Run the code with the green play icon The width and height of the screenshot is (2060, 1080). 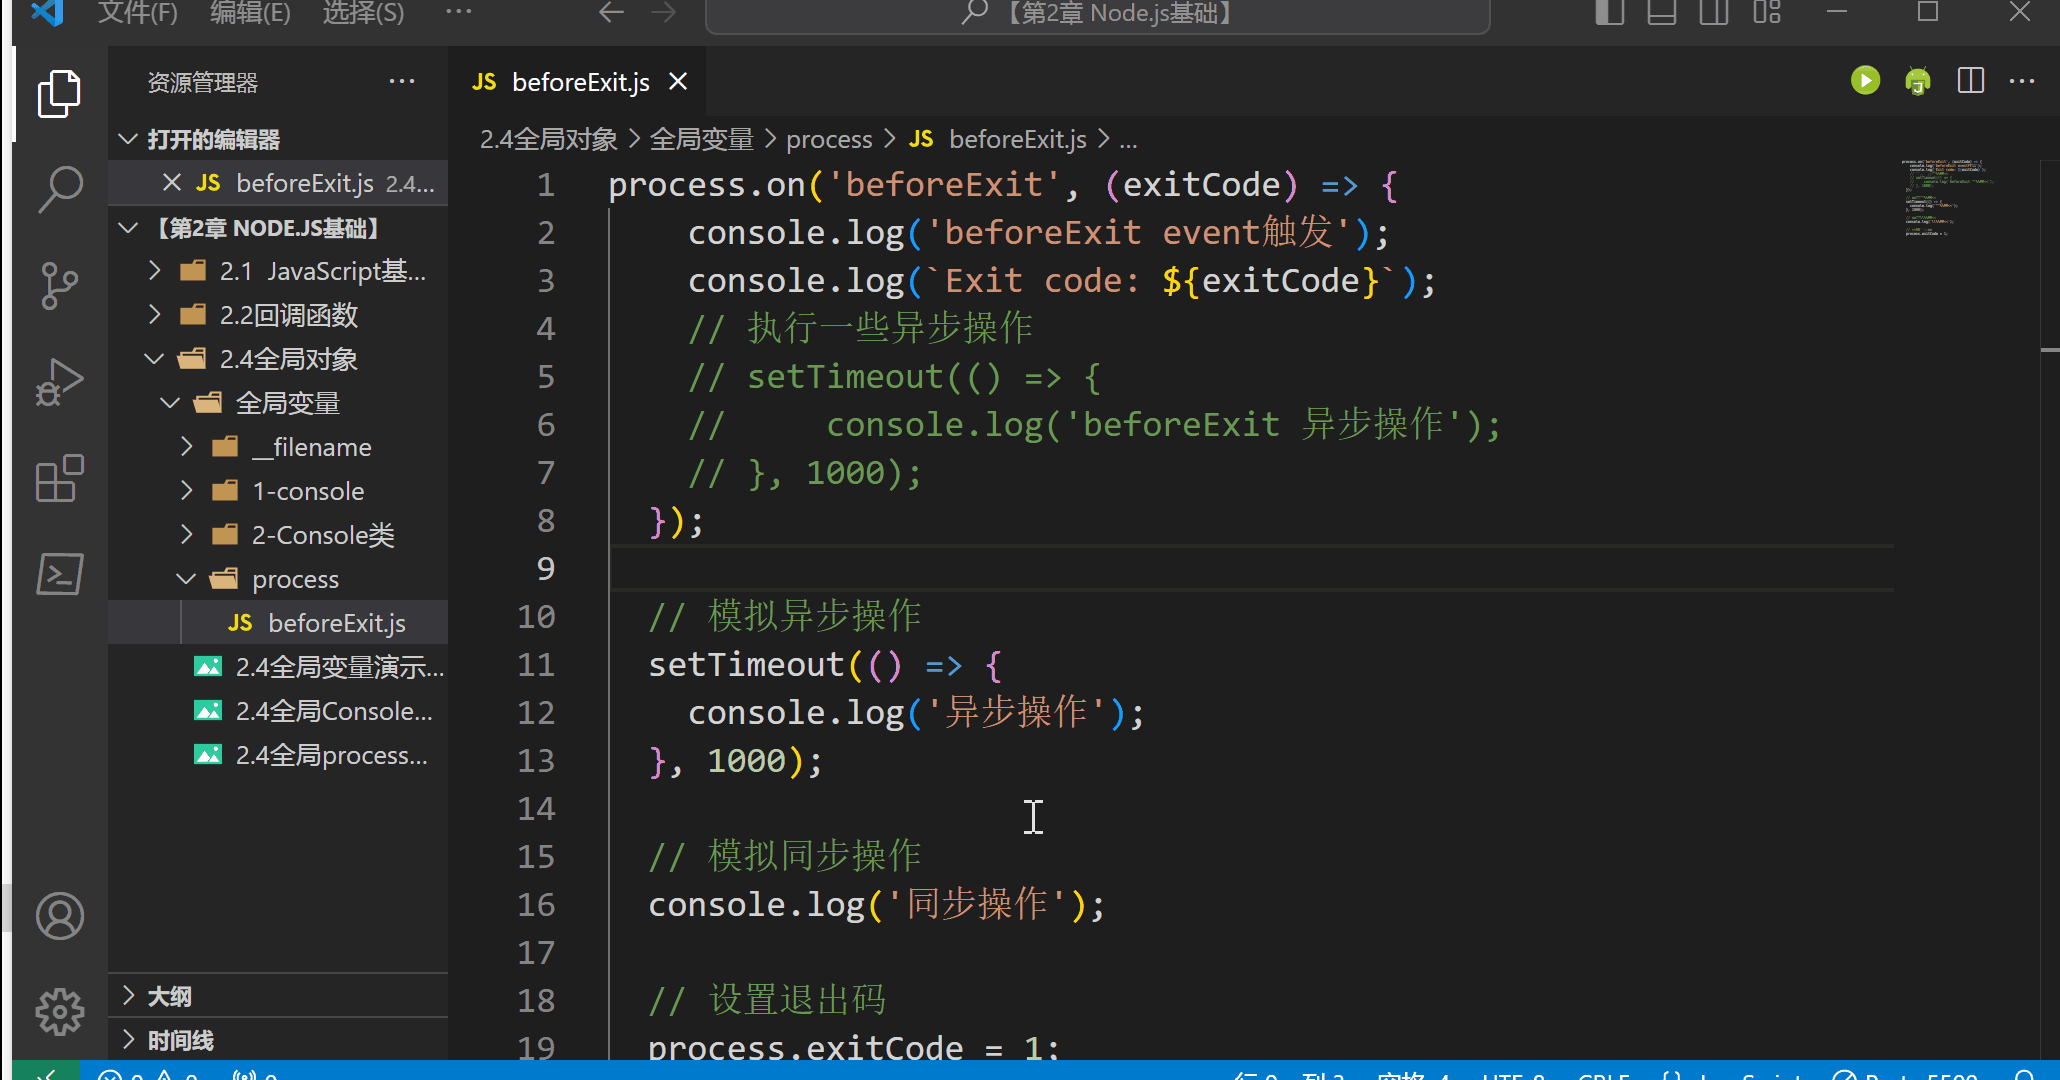[1865, 81]
